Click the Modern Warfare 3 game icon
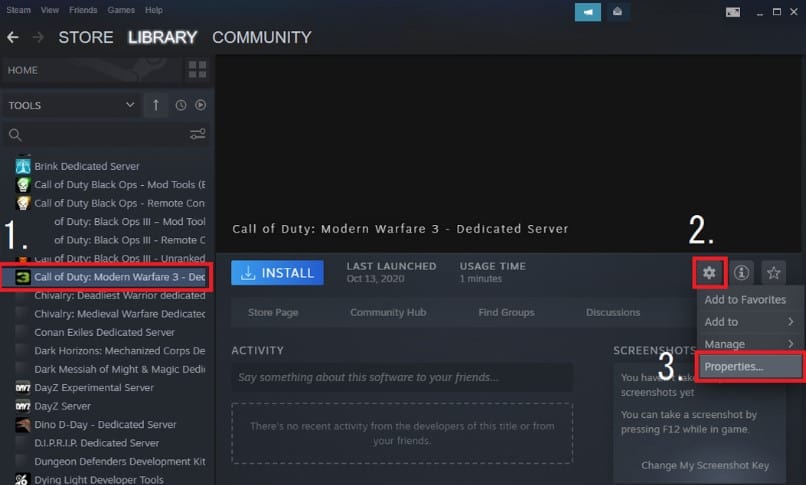 click(23, 277)
